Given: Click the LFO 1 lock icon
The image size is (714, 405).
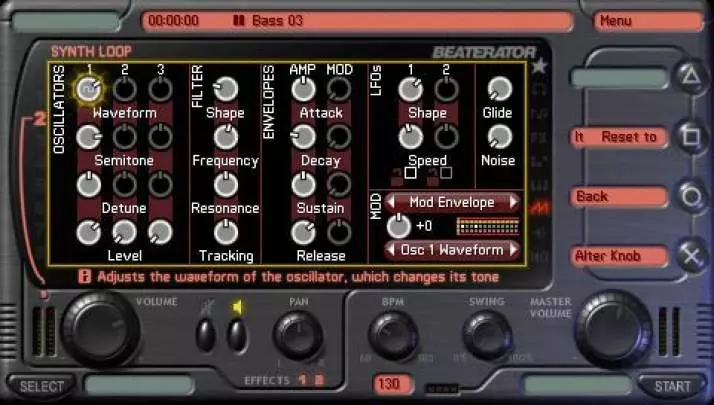Looking at the screenshot, I should (x=397, y=178).
